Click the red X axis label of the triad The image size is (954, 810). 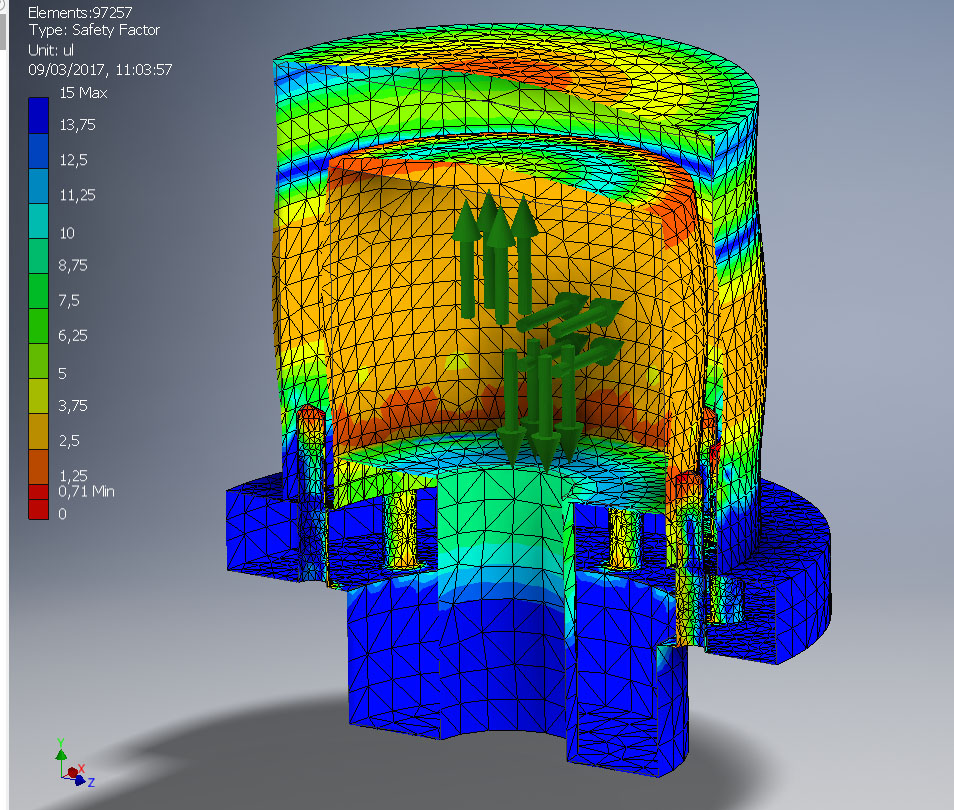[81, 768]
